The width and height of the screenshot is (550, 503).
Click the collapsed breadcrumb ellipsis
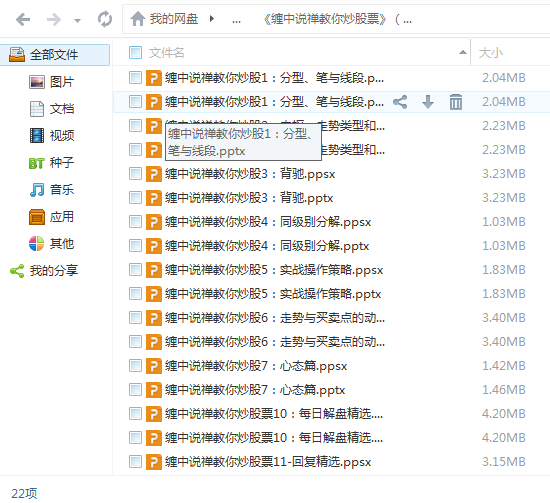point(236,20)
